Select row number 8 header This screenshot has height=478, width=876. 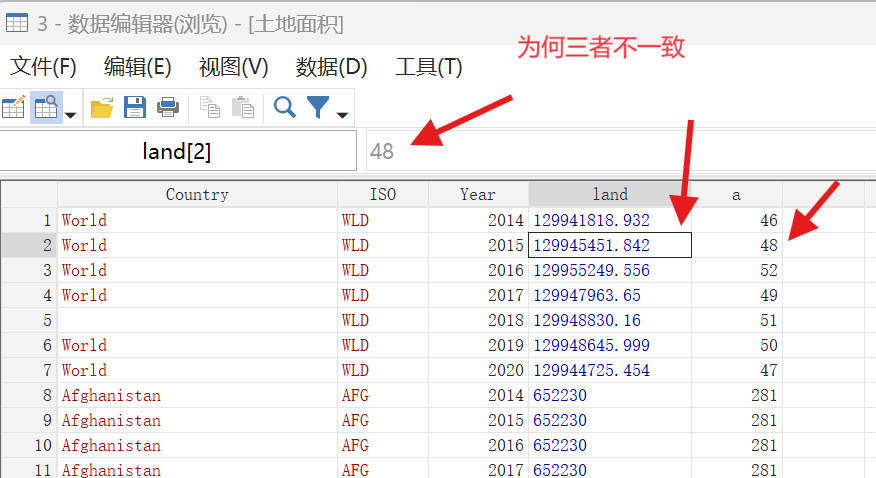pos(29,395)
